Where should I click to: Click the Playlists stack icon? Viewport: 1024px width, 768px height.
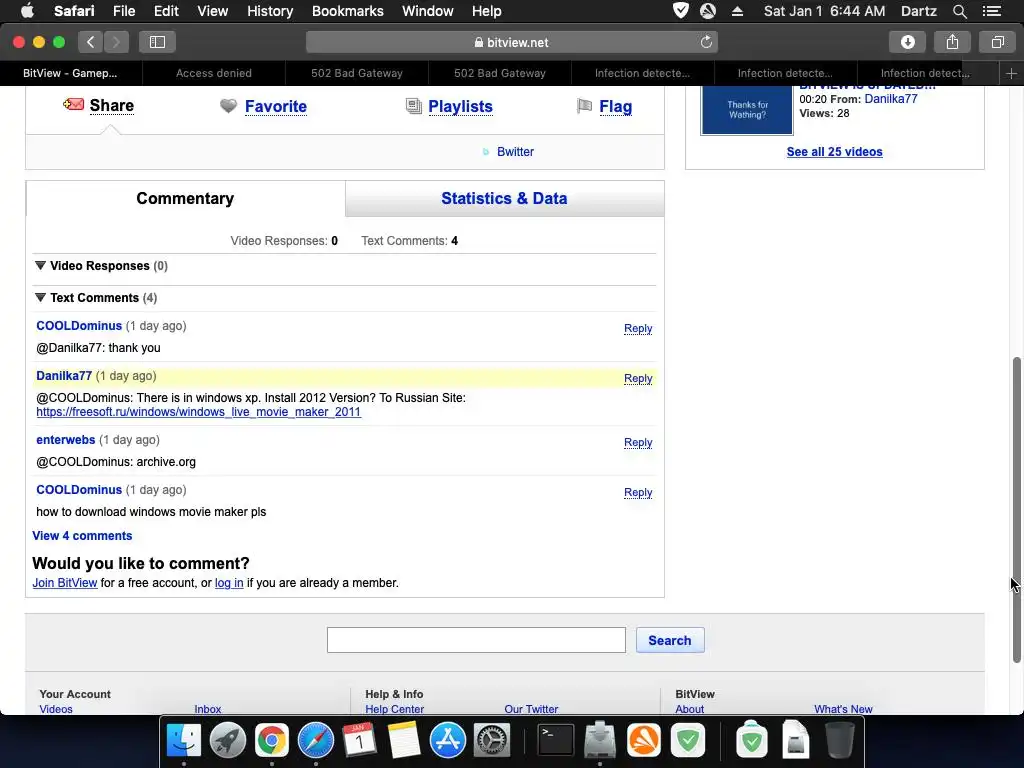pyautogui.click(x=413, y=106)
